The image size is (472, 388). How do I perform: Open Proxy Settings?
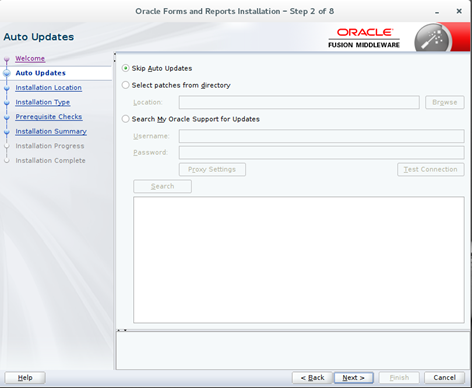[212, 169]
